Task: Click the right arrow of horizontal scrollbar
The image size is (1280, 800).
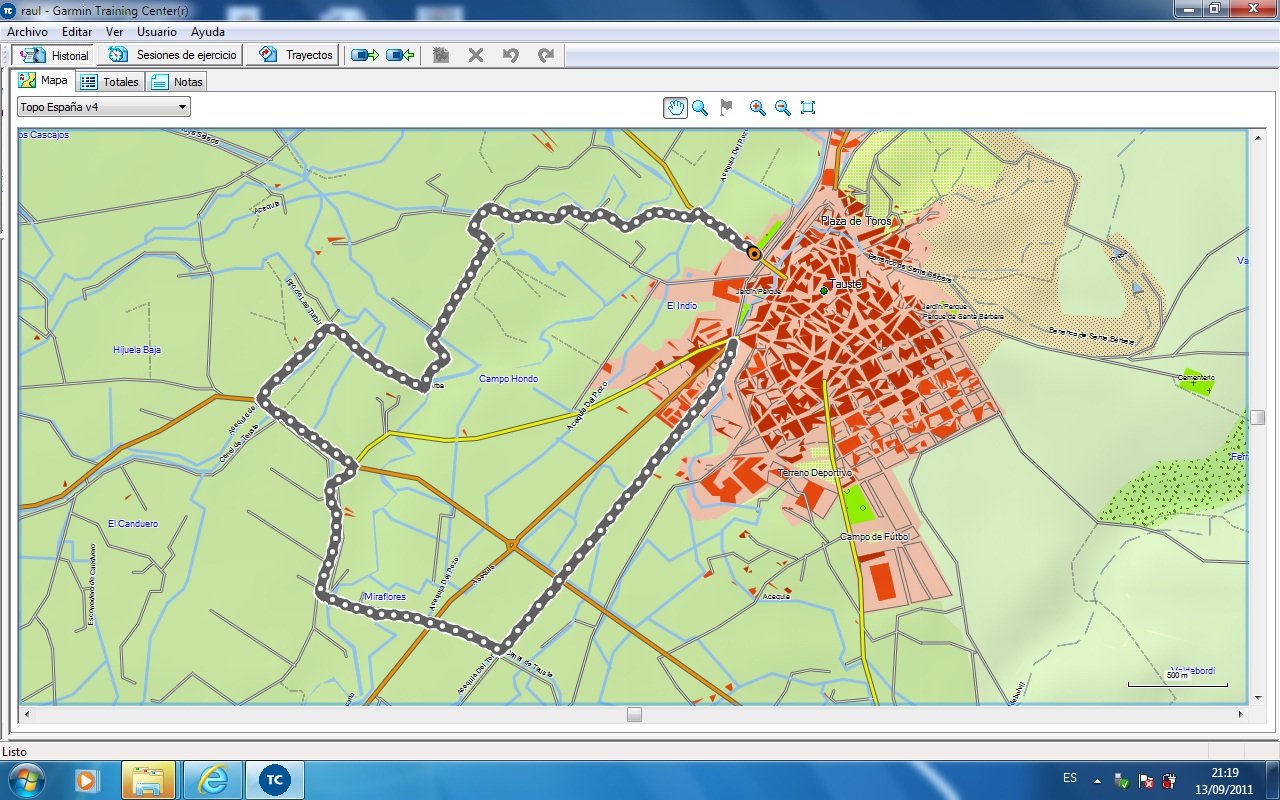Action: tap(1241, 714)
